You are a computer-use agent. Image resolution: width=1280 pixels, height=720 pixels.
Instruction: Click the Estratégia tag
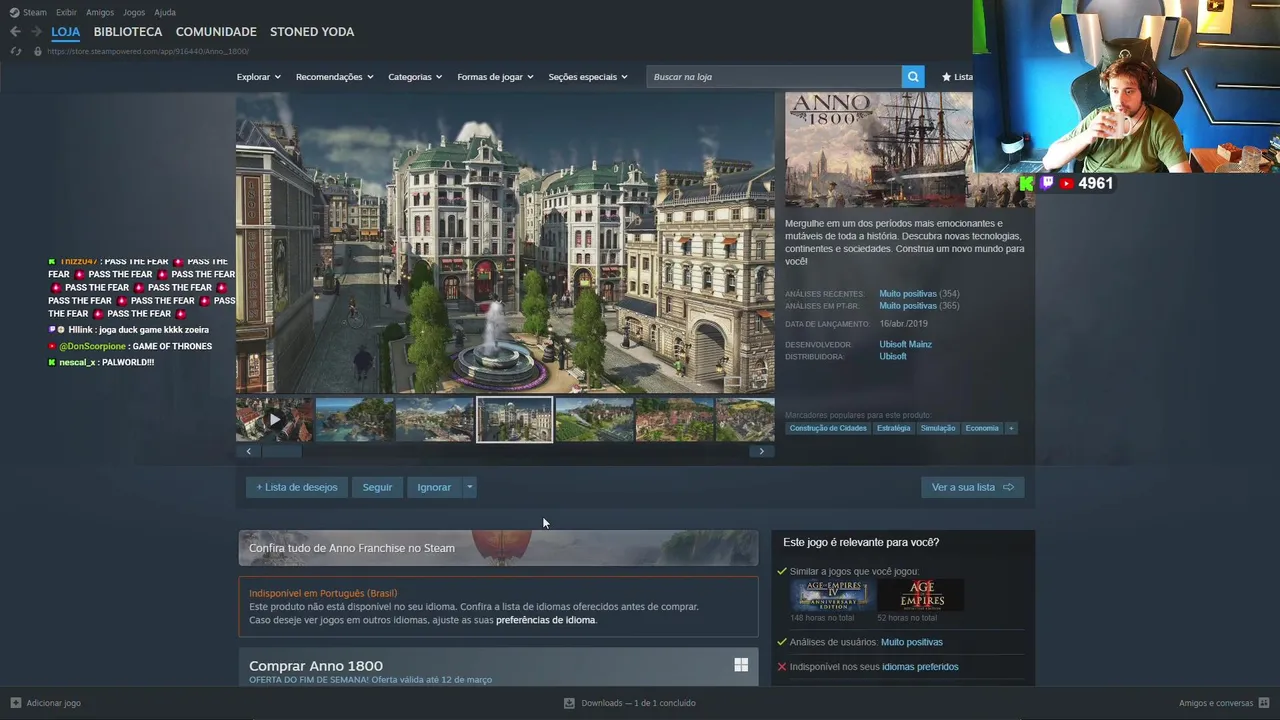tap(893, 428)
